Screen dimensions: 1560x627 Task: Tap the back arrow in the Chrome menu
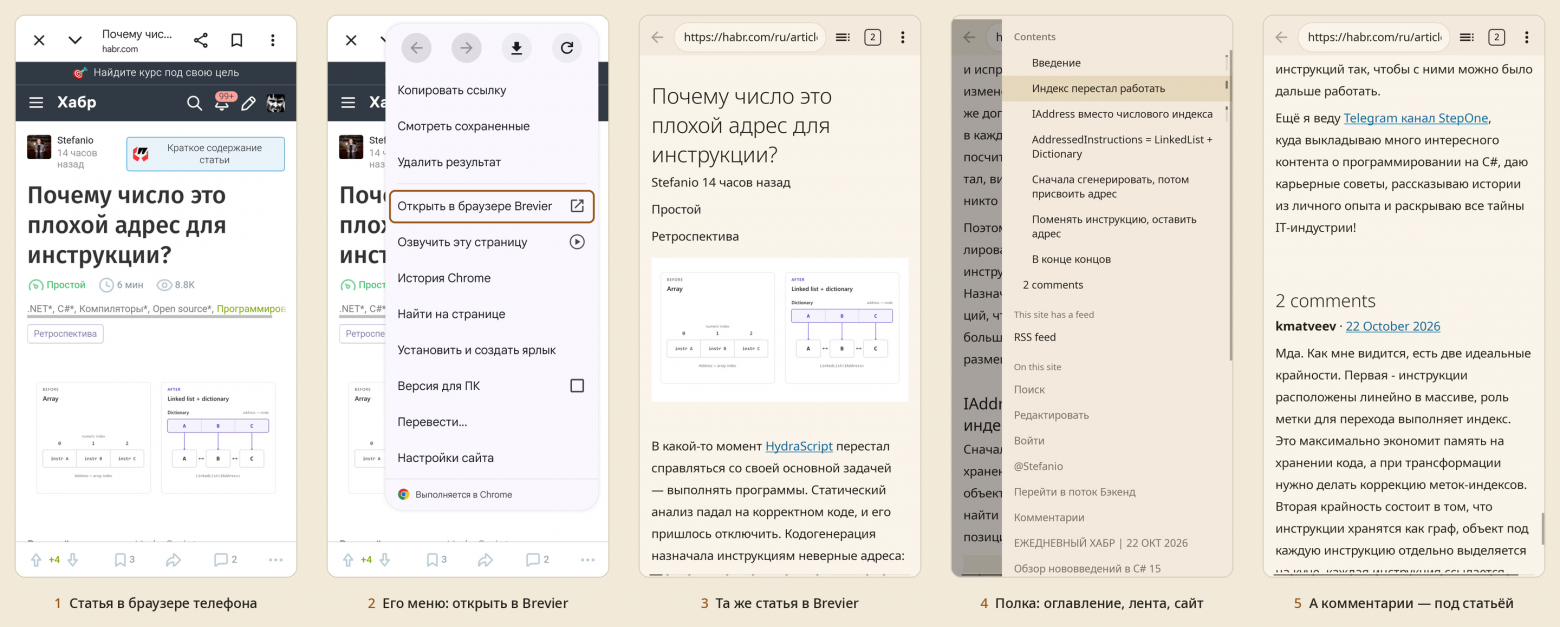pos(417,47)
